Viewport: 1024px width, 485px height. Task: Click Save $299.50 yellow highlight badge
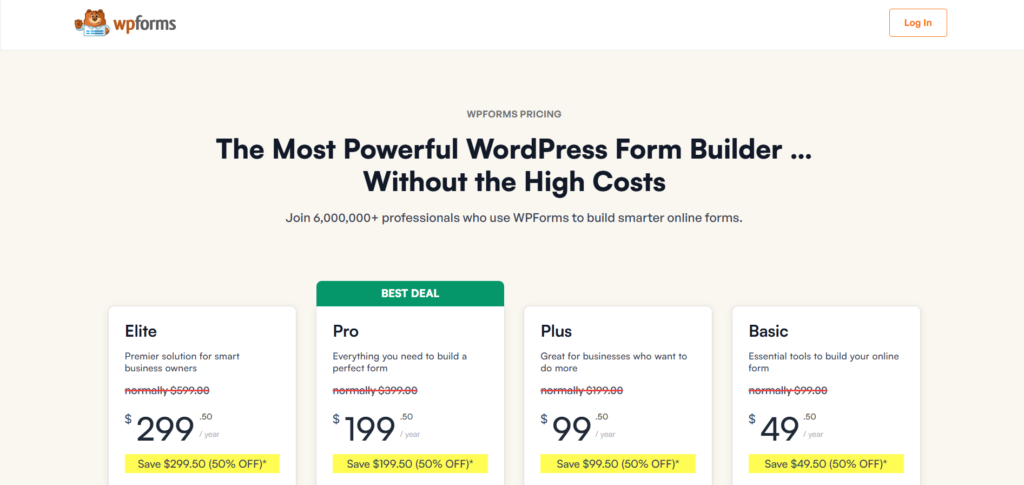202,464
